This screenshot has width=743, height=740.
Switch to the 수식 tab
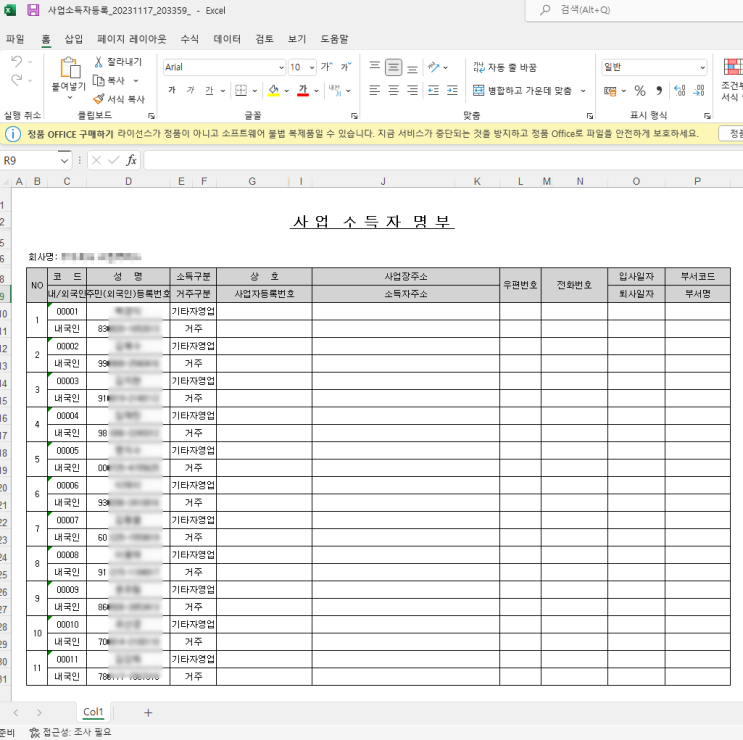point(190,39)
